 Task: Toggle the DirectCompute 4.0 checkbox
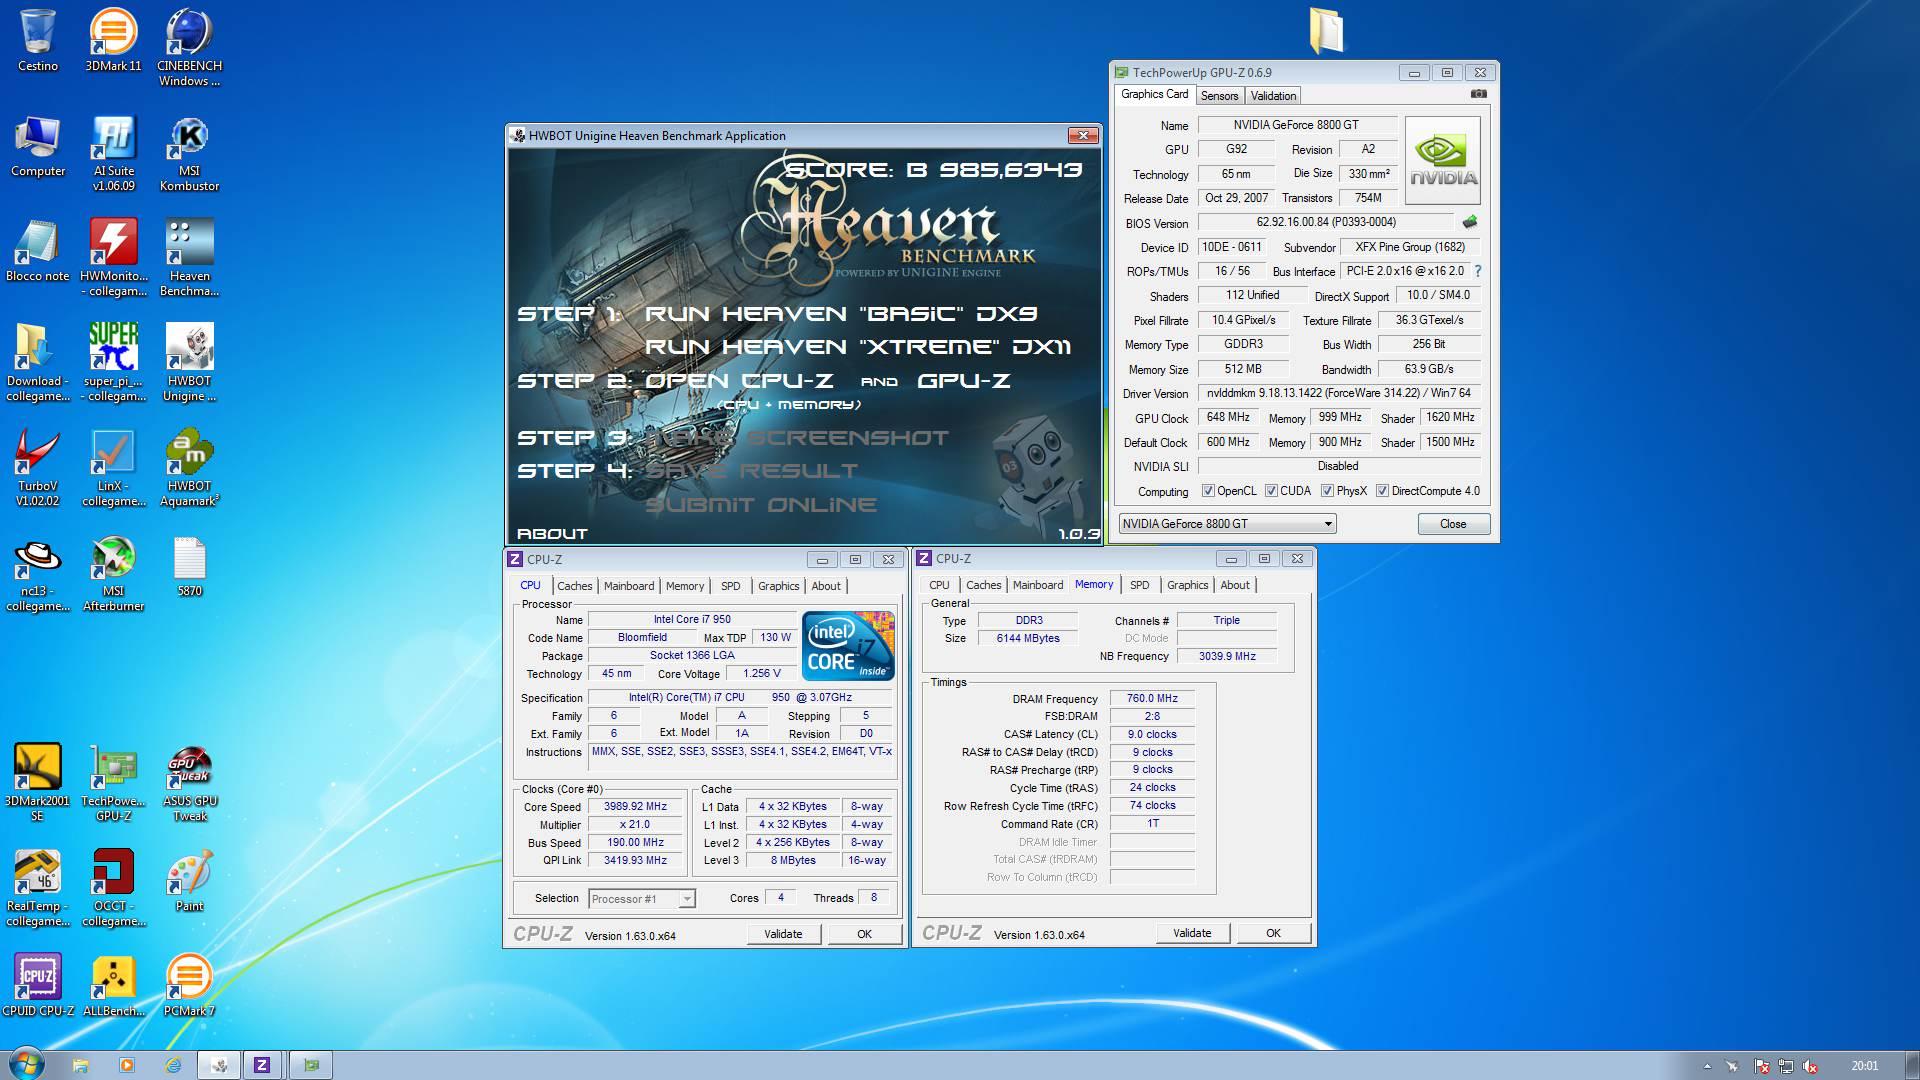click(1382, 491)
